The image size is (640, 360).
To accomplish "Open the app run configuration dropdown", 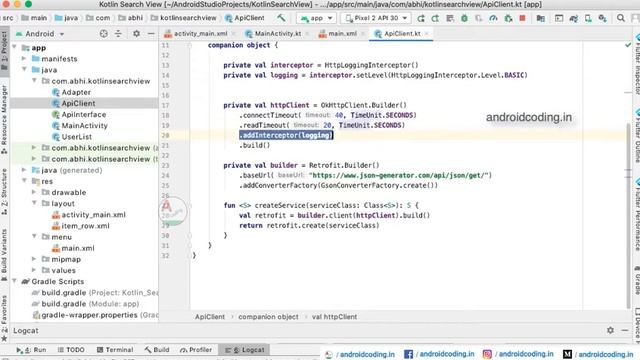I will click(x=316, y=18).
